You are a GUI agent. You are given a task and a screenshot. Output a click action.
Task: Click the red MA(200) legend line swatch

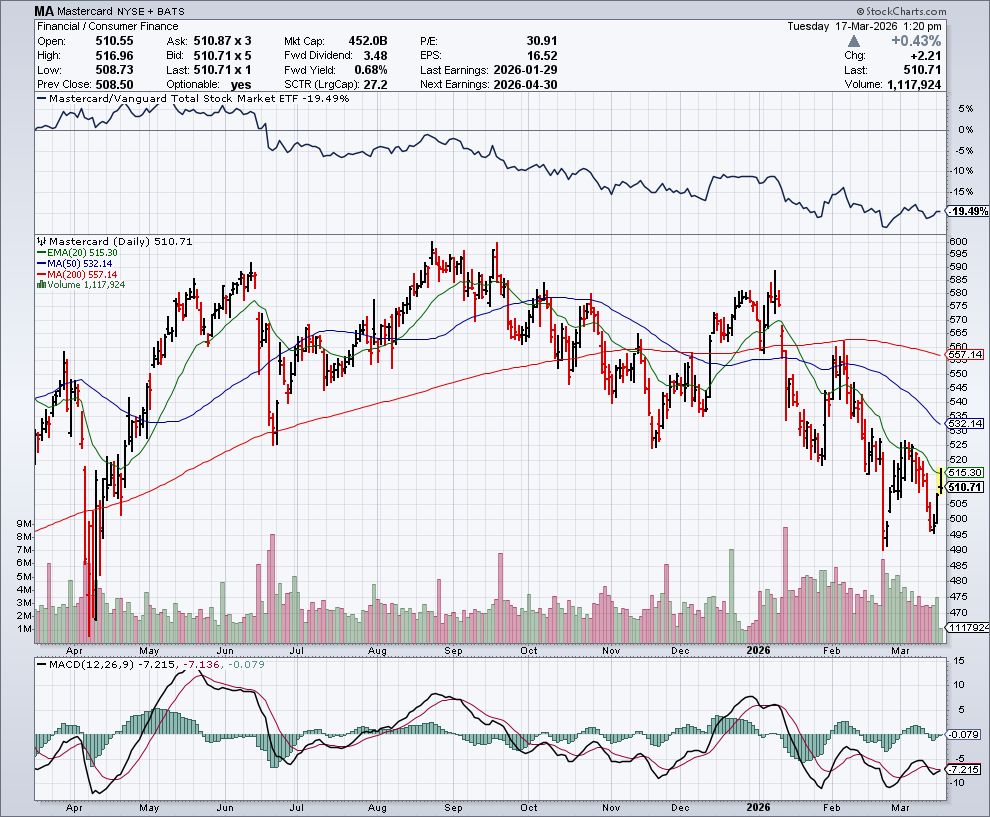coord(40,275)
